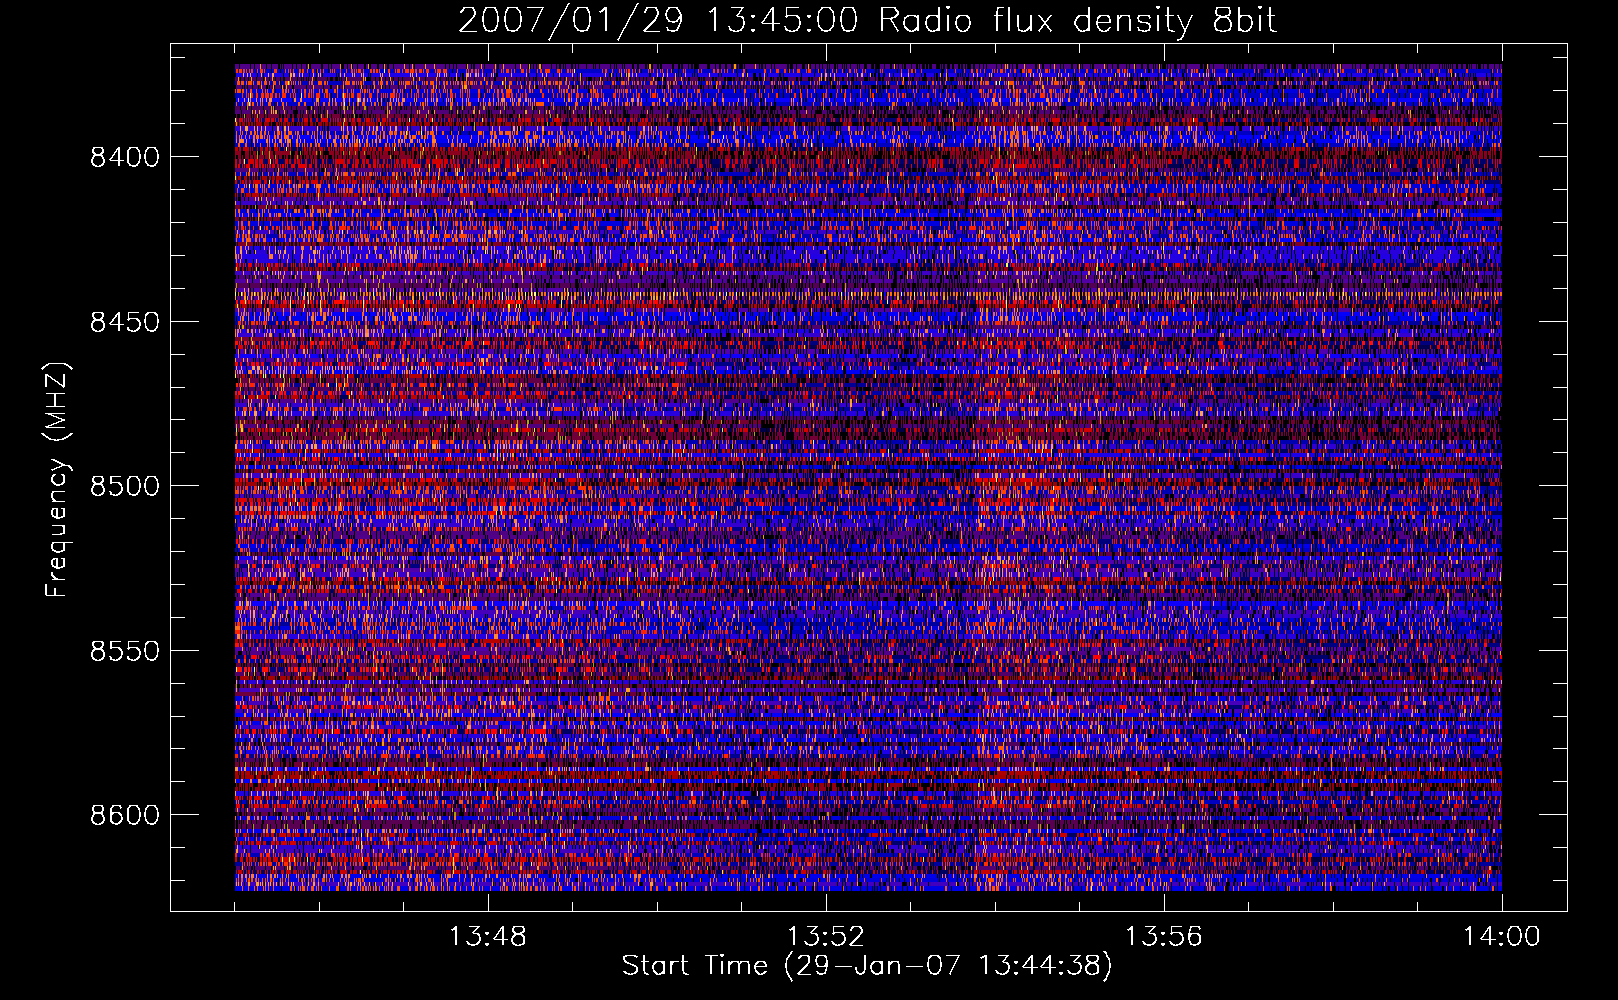Click the '8600' frequency axis label
The width and height of the screenshot is (1618, 1000).
tap(124, 815)
